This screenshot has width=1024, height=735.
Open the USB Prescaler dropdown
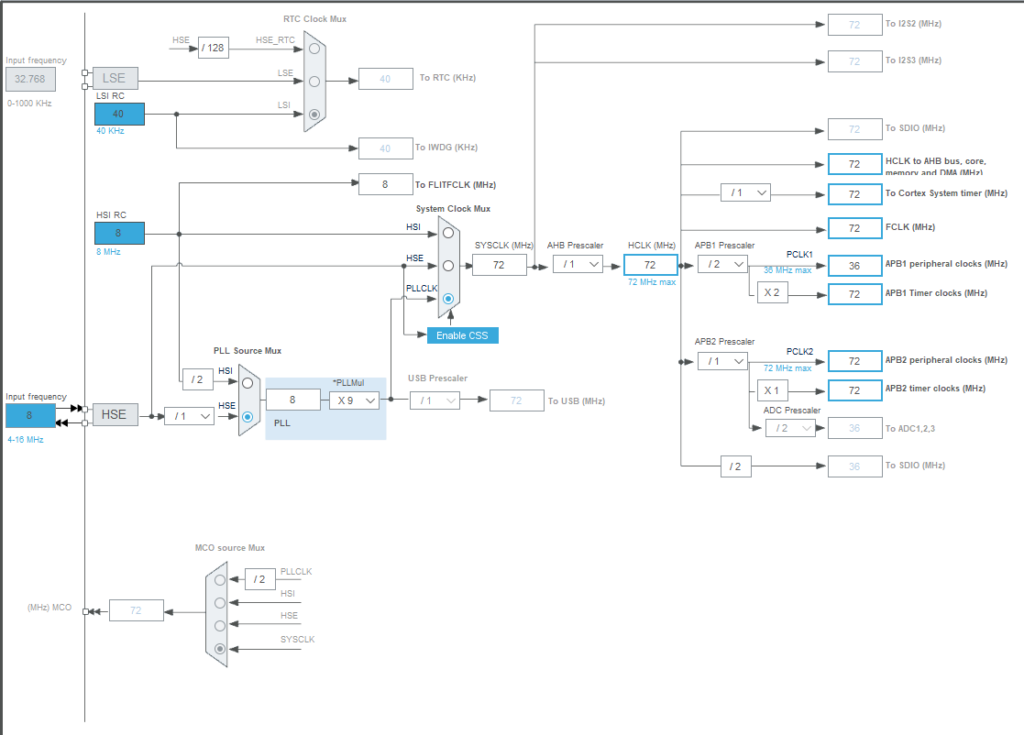point(435,400)
